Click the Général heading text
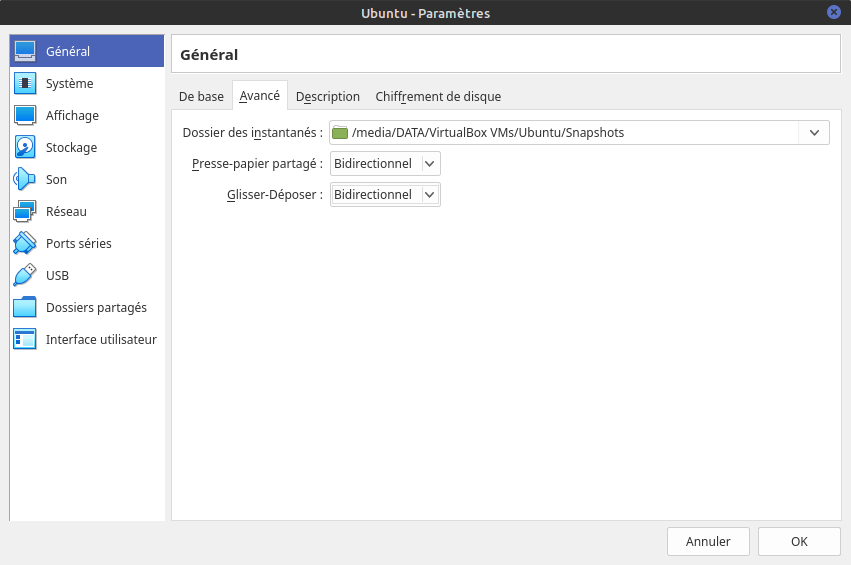 [209, 55]
